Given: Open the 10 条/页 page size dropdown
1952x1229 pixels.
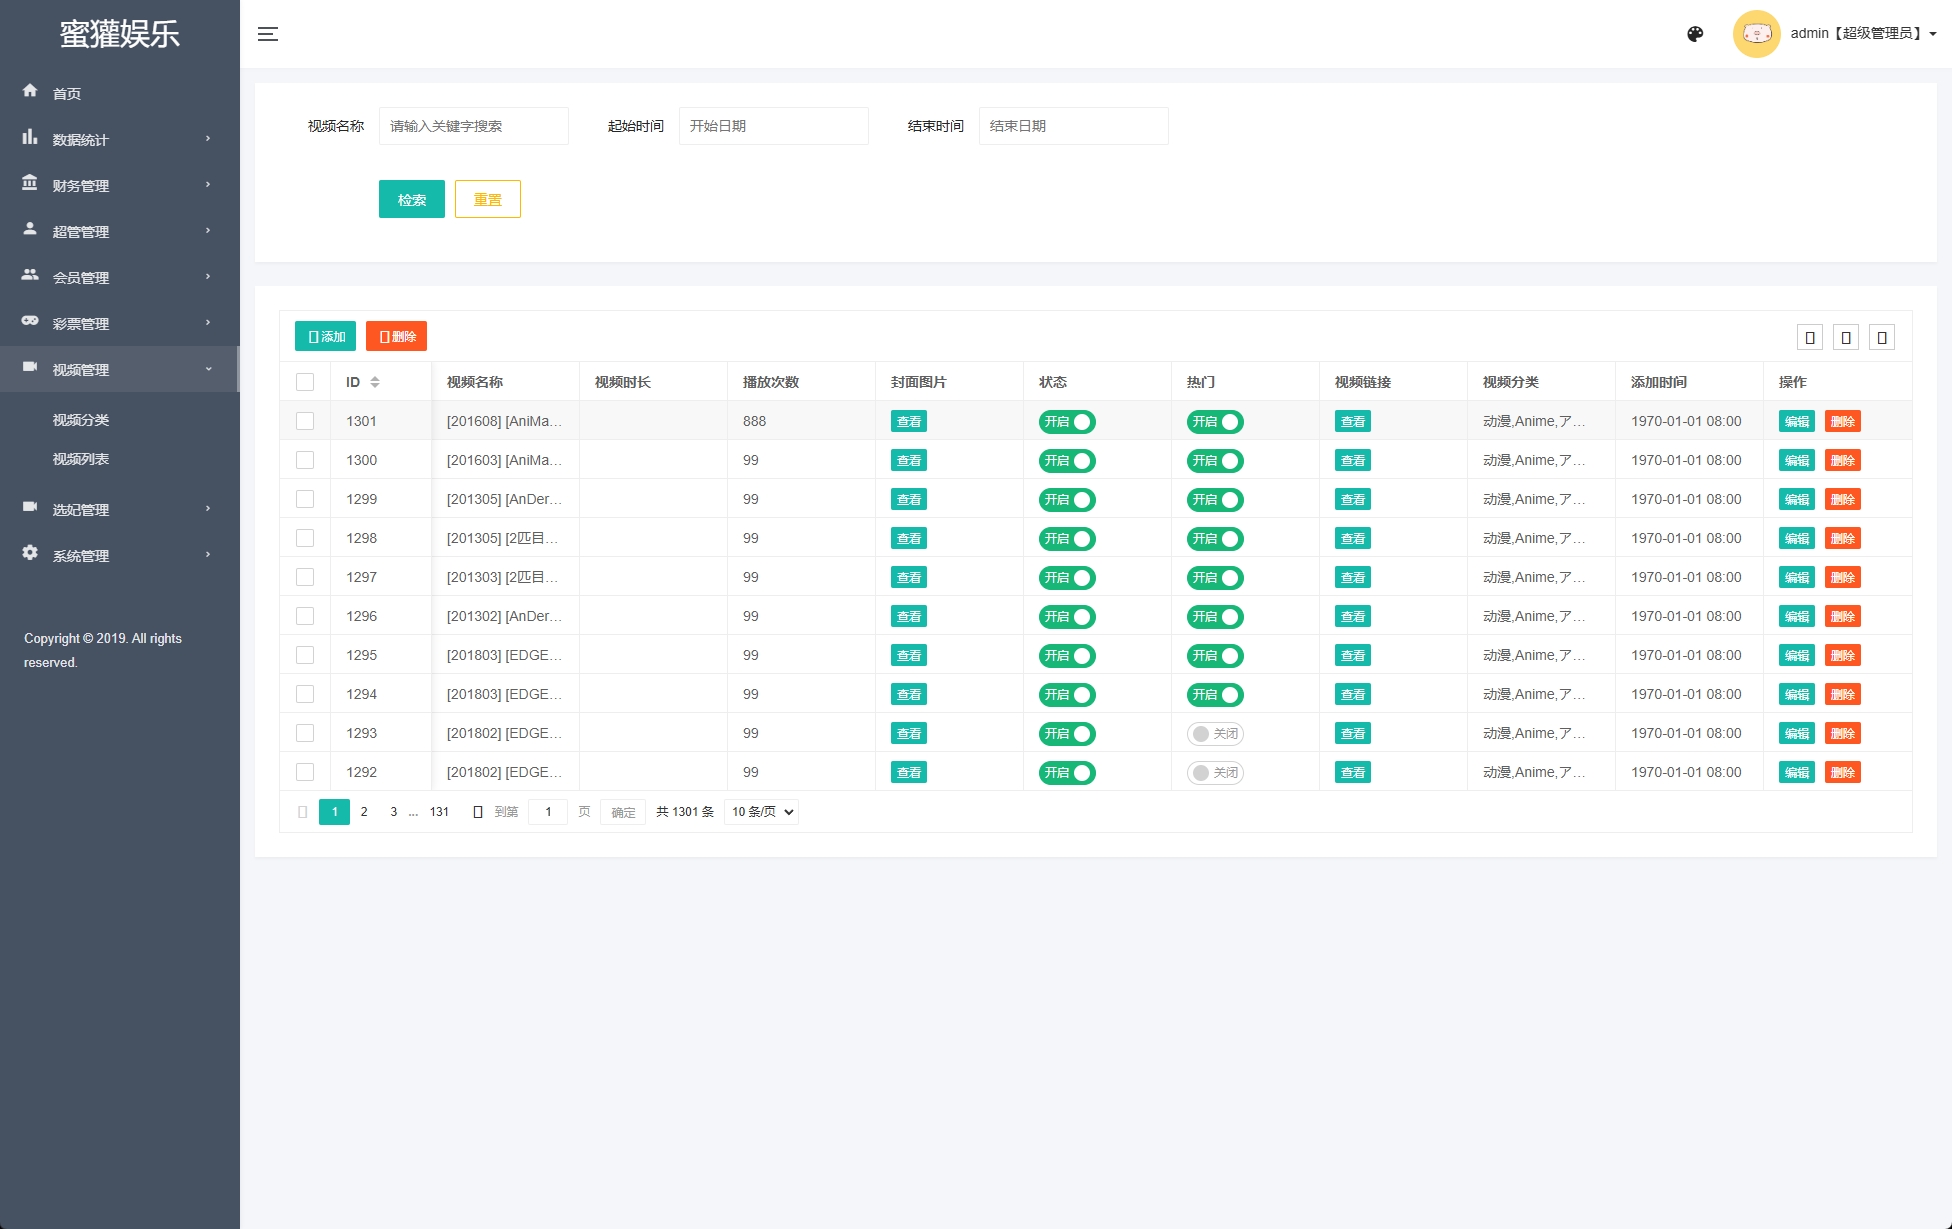Looking at the screenshot, I should 762,812.
